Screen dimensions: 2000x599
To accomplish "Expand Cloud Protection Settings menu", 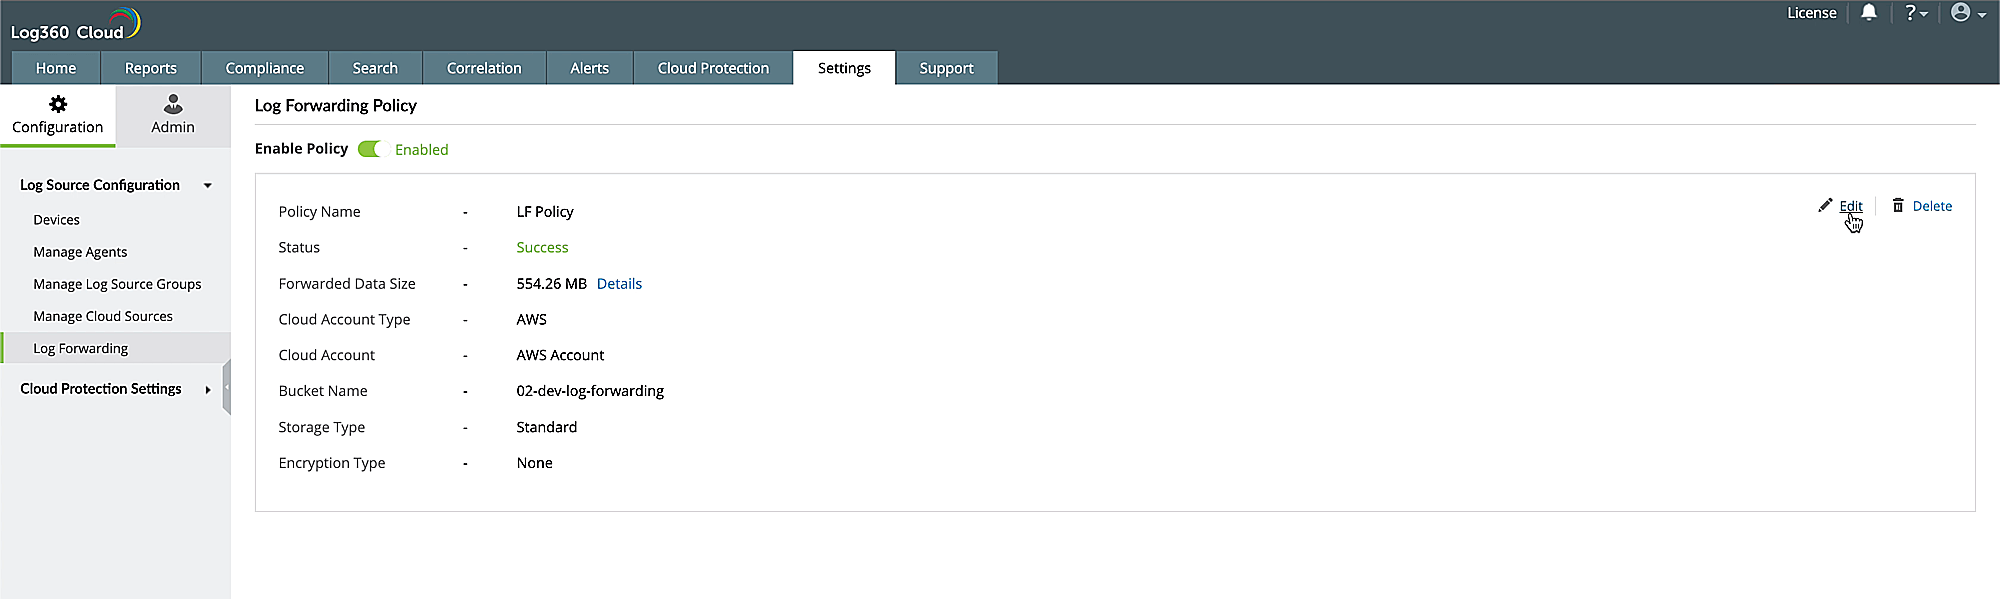I will [208, 389].
